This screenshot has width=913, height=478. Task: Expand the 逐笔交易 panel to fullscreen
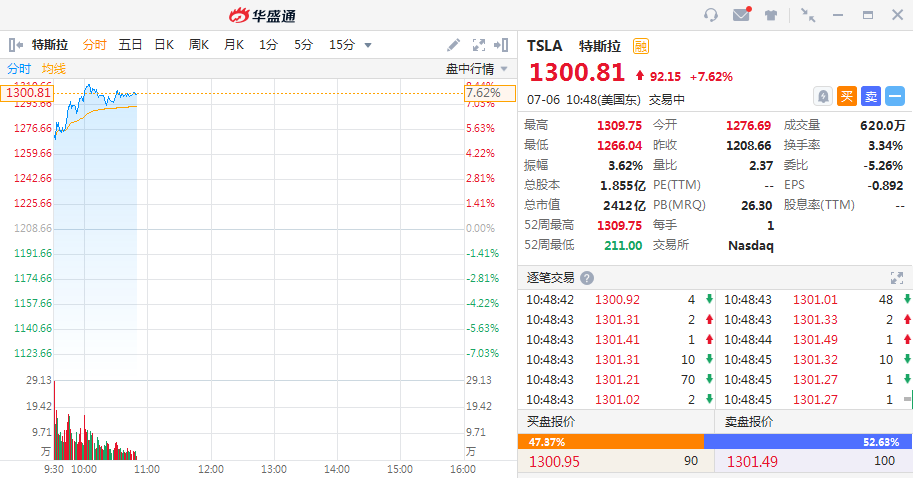[897, 278]
